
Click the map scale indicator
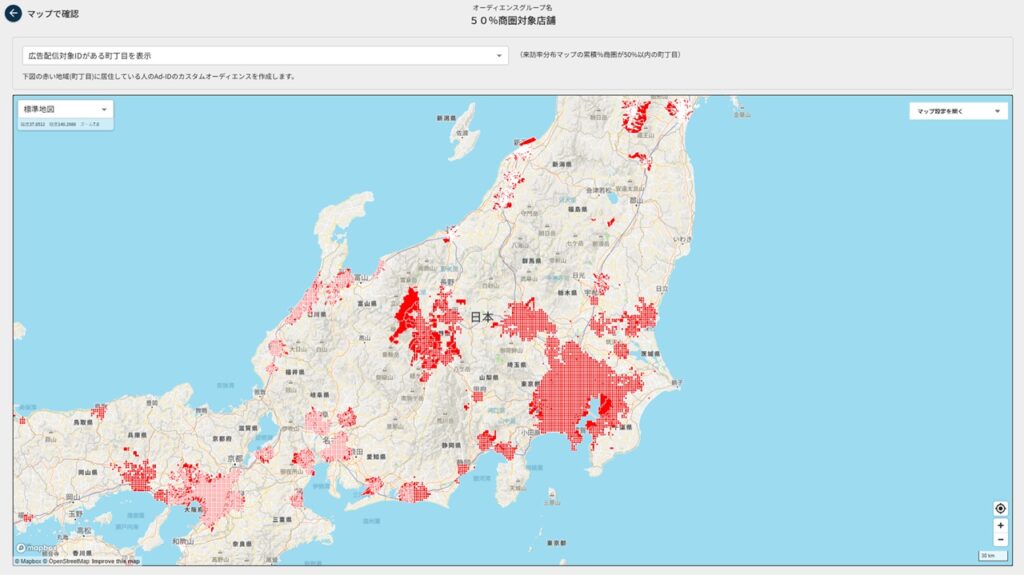click(992, 555)
